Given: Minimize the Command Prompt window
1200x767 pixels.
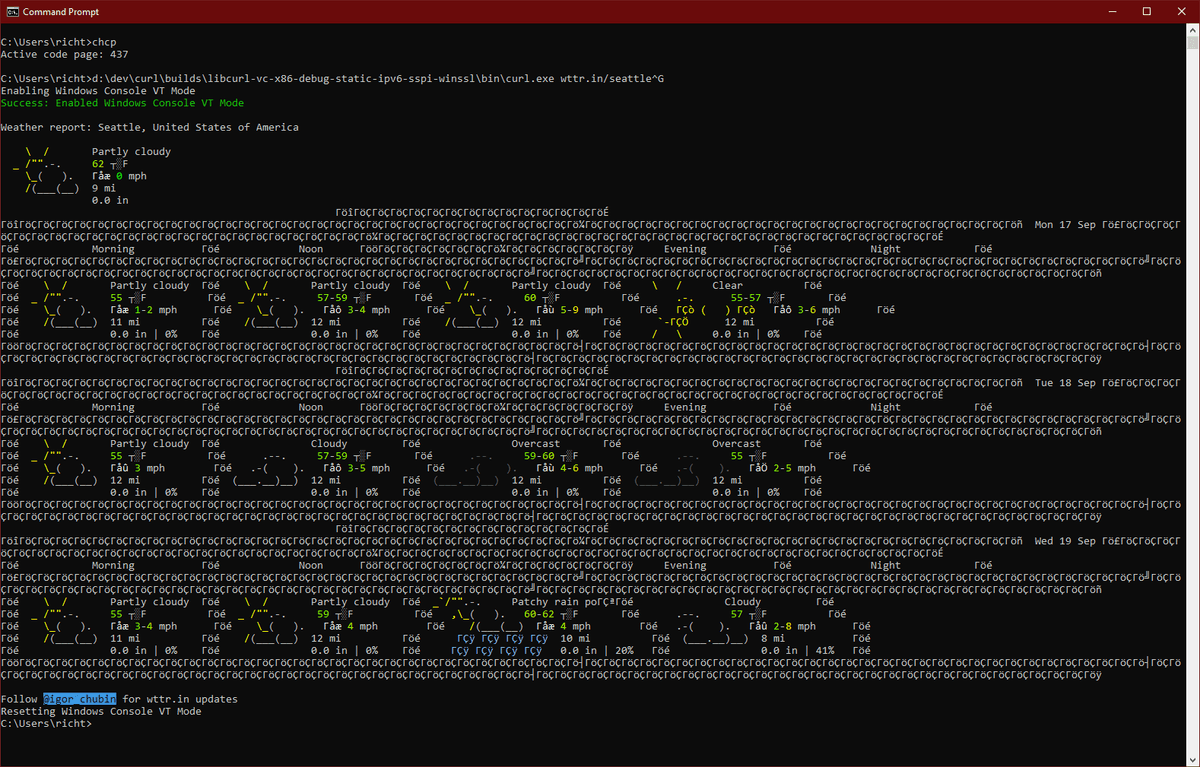Looking at the screenshot, I should pos(1099,12).
